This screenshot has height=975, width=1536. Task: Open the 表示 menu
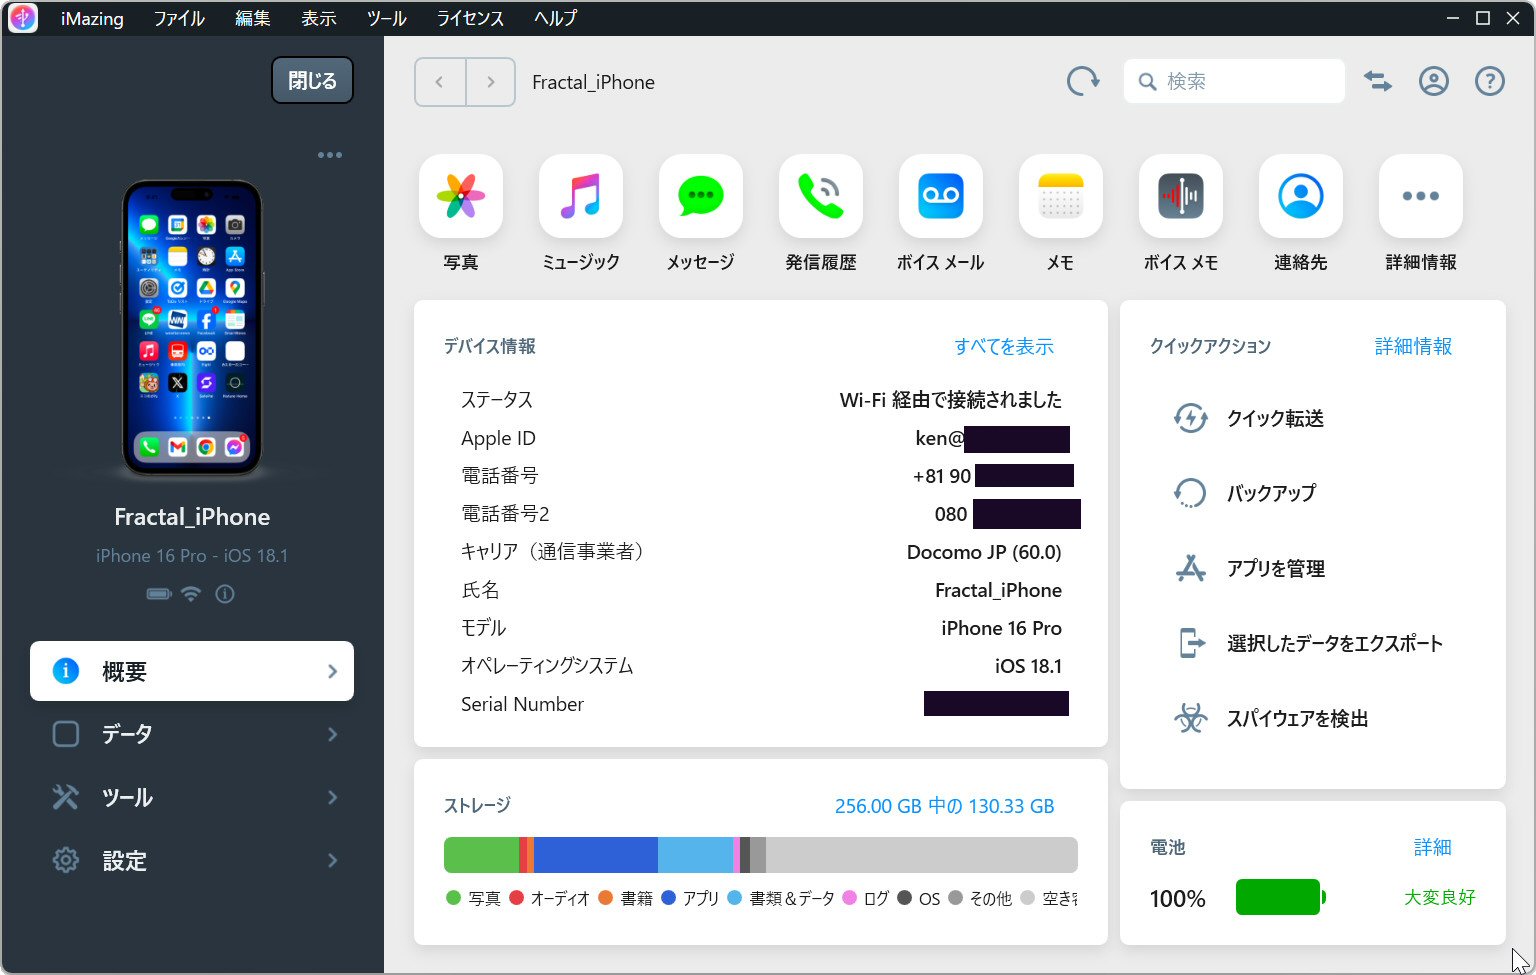point(318,18)
